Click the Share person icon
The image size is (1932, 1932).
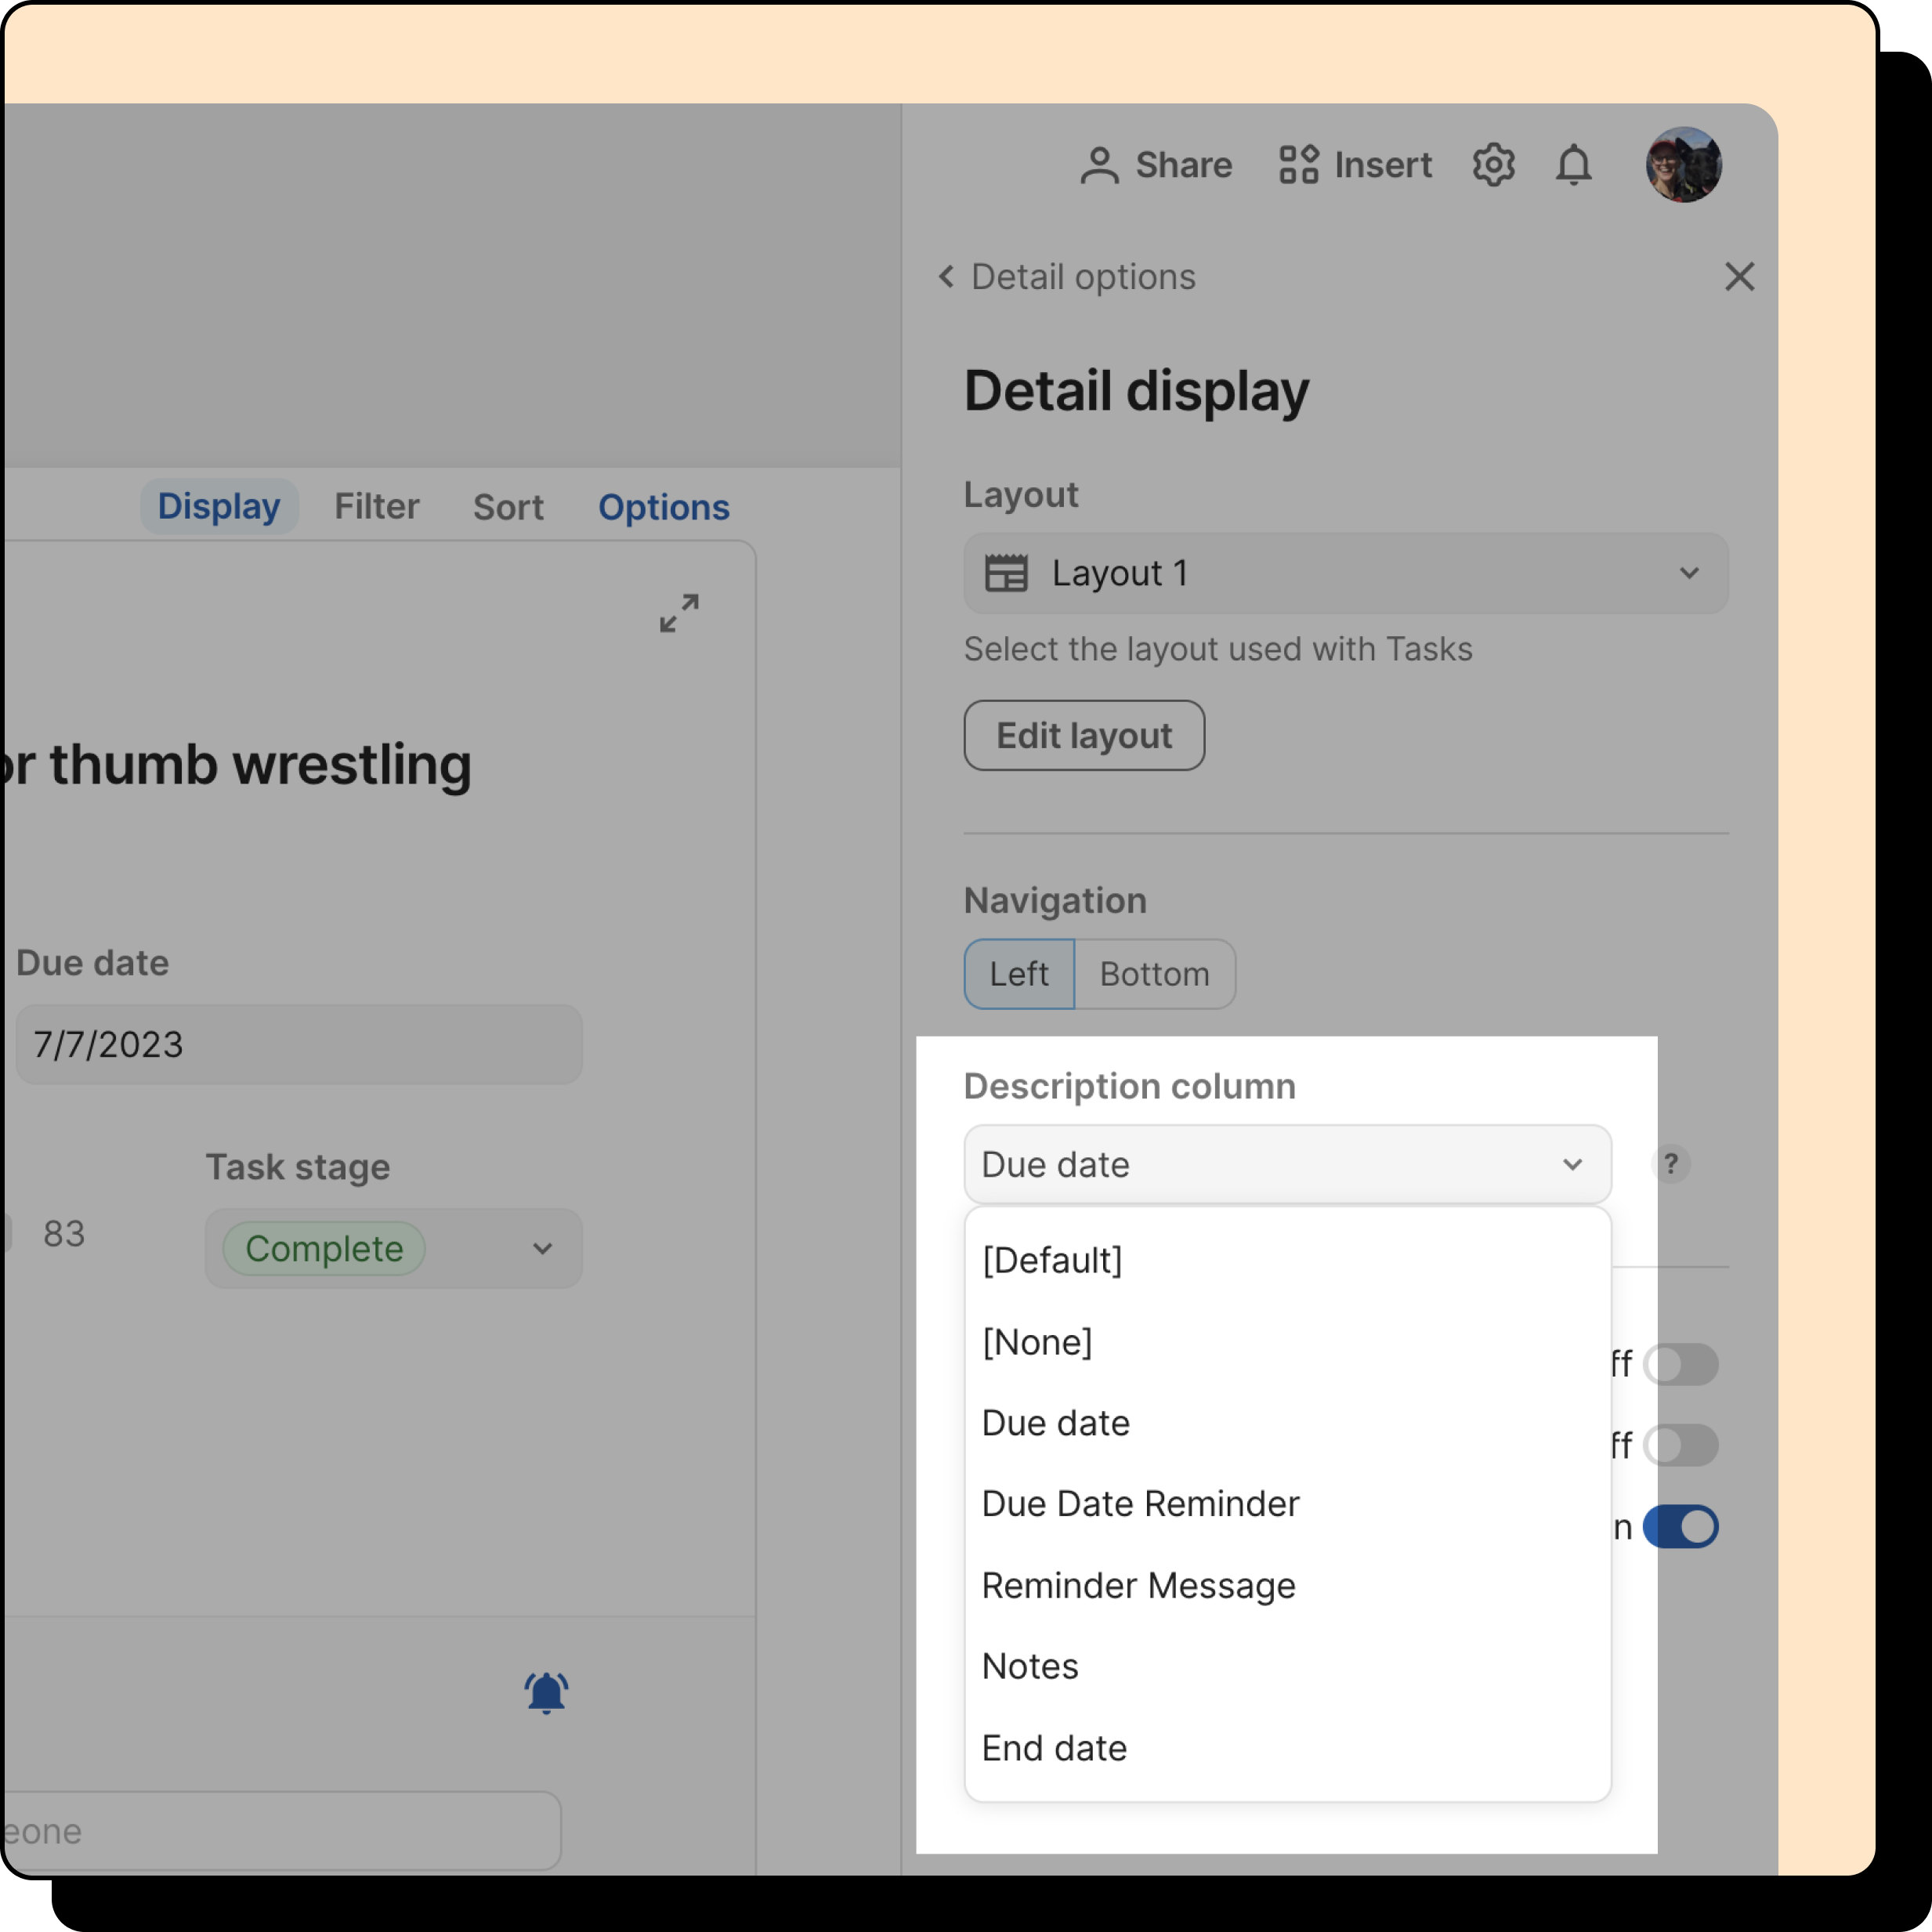tap(1099, 165)
